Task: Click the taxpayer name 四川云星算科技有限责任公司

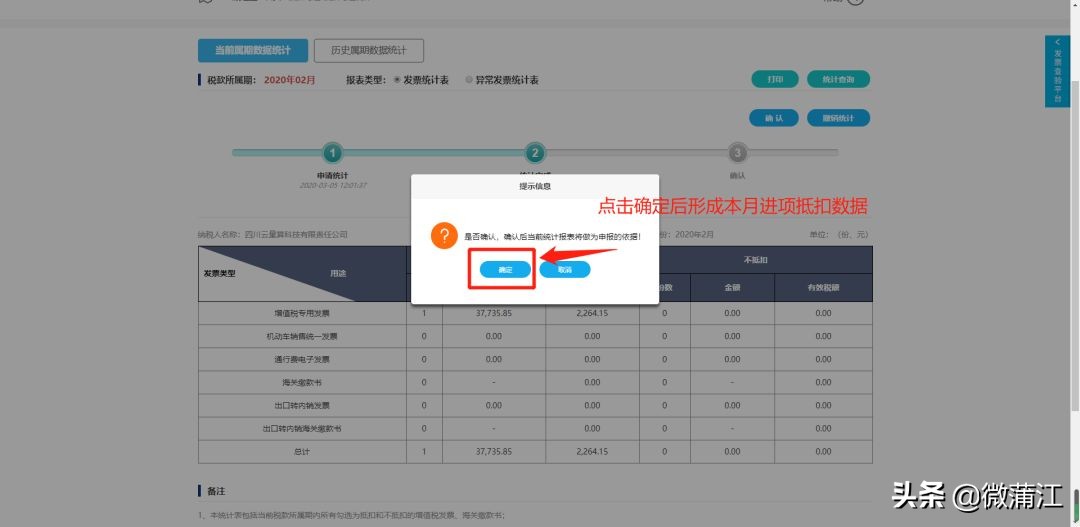Action: coord(296,235)
